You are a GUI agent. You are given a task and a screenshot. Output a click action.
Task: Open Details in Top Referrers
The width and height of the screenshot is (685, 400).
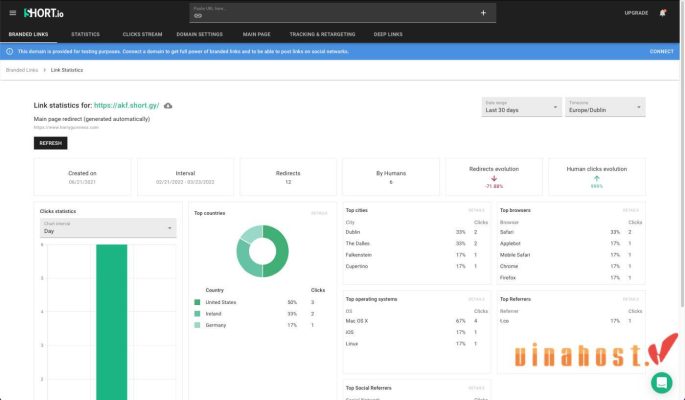(630, 300)
